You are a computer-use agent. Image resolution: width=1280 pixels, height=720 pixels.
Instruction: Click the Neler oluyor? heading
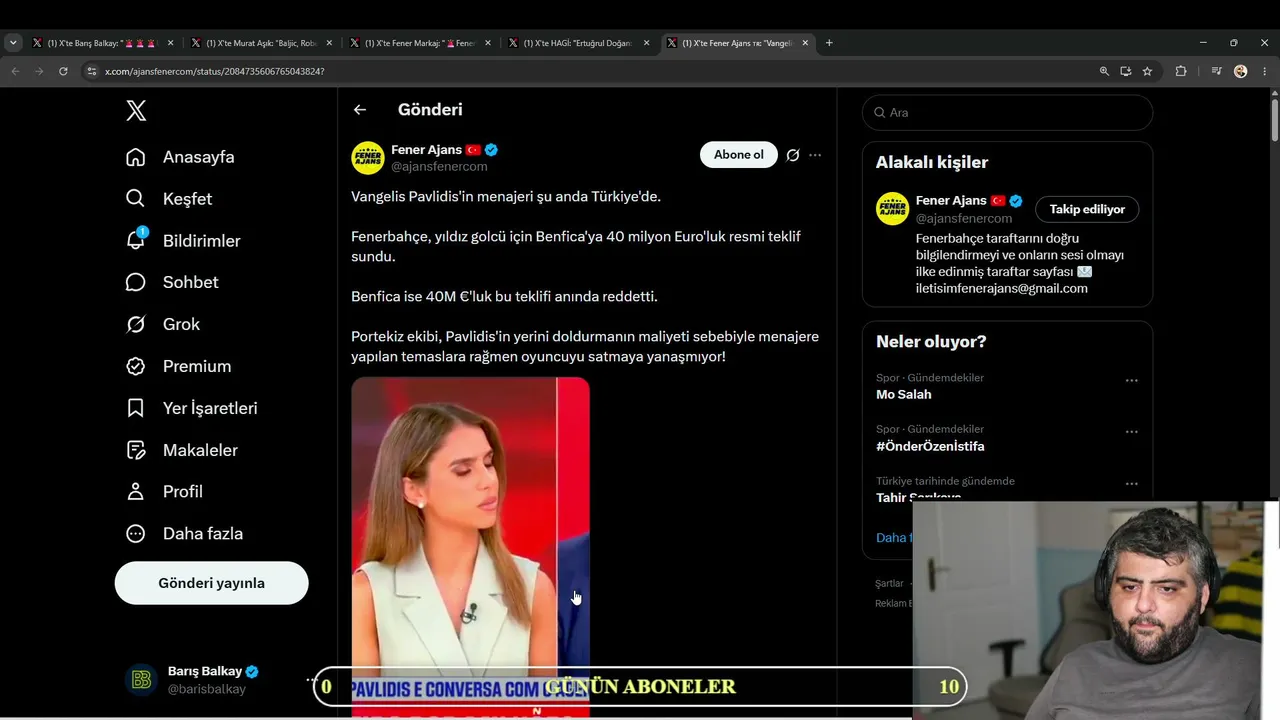[x=931, y=342]
